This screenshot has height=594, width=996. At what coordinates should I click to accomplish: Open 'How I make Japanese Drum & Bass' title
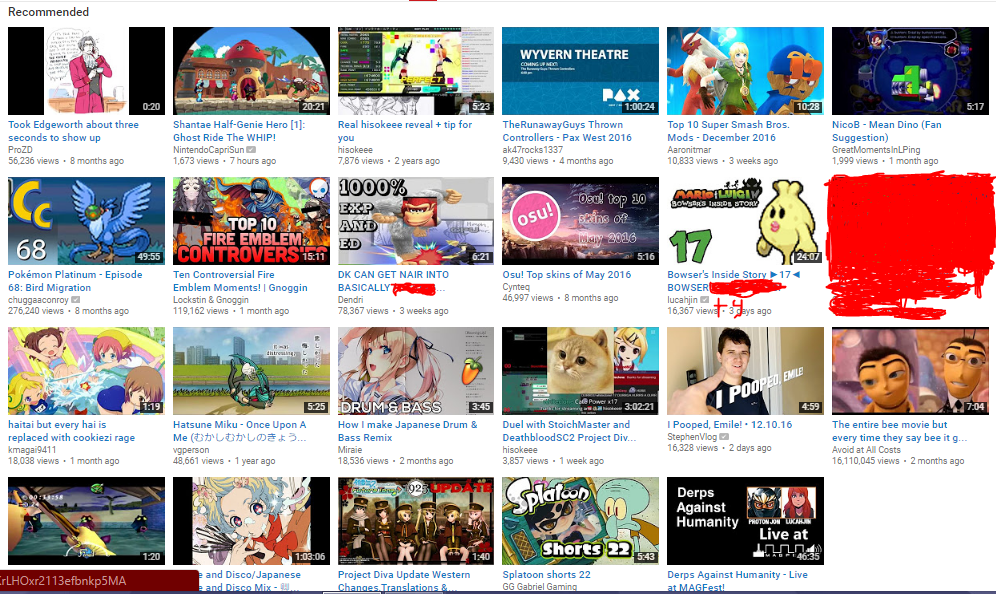[x=407, y=431]
